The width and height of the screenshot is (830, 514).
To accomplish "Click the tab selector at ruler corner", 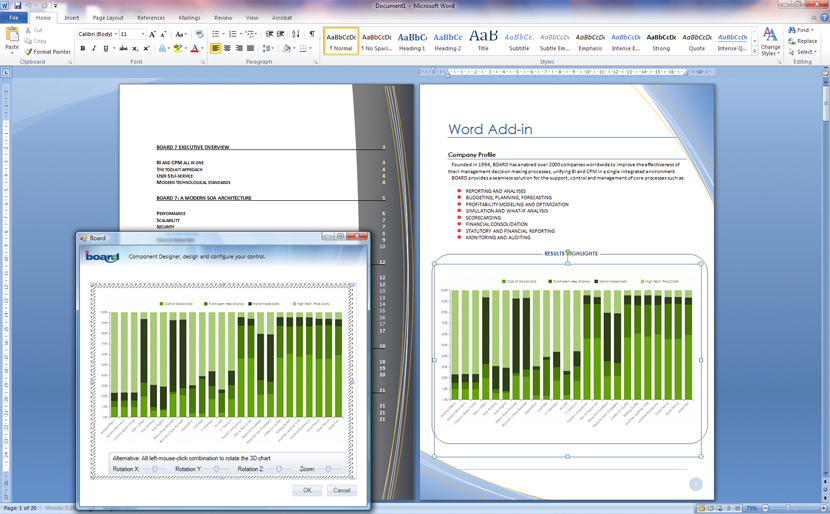I will pyautogui.click(x=6, y=72).
